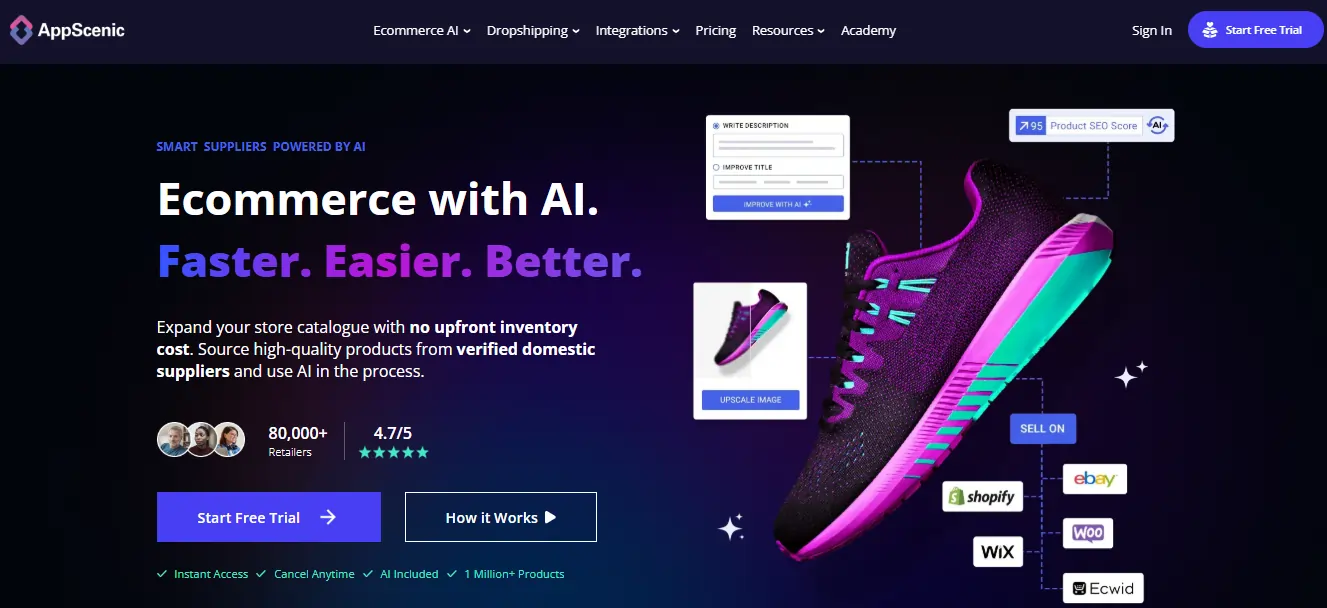Expand the Integrations dropdown

(x=637, y=31)
